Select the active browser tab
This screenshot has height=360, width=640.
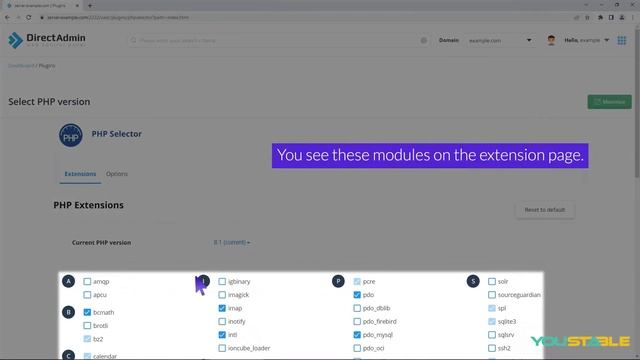tap(42, 6)
